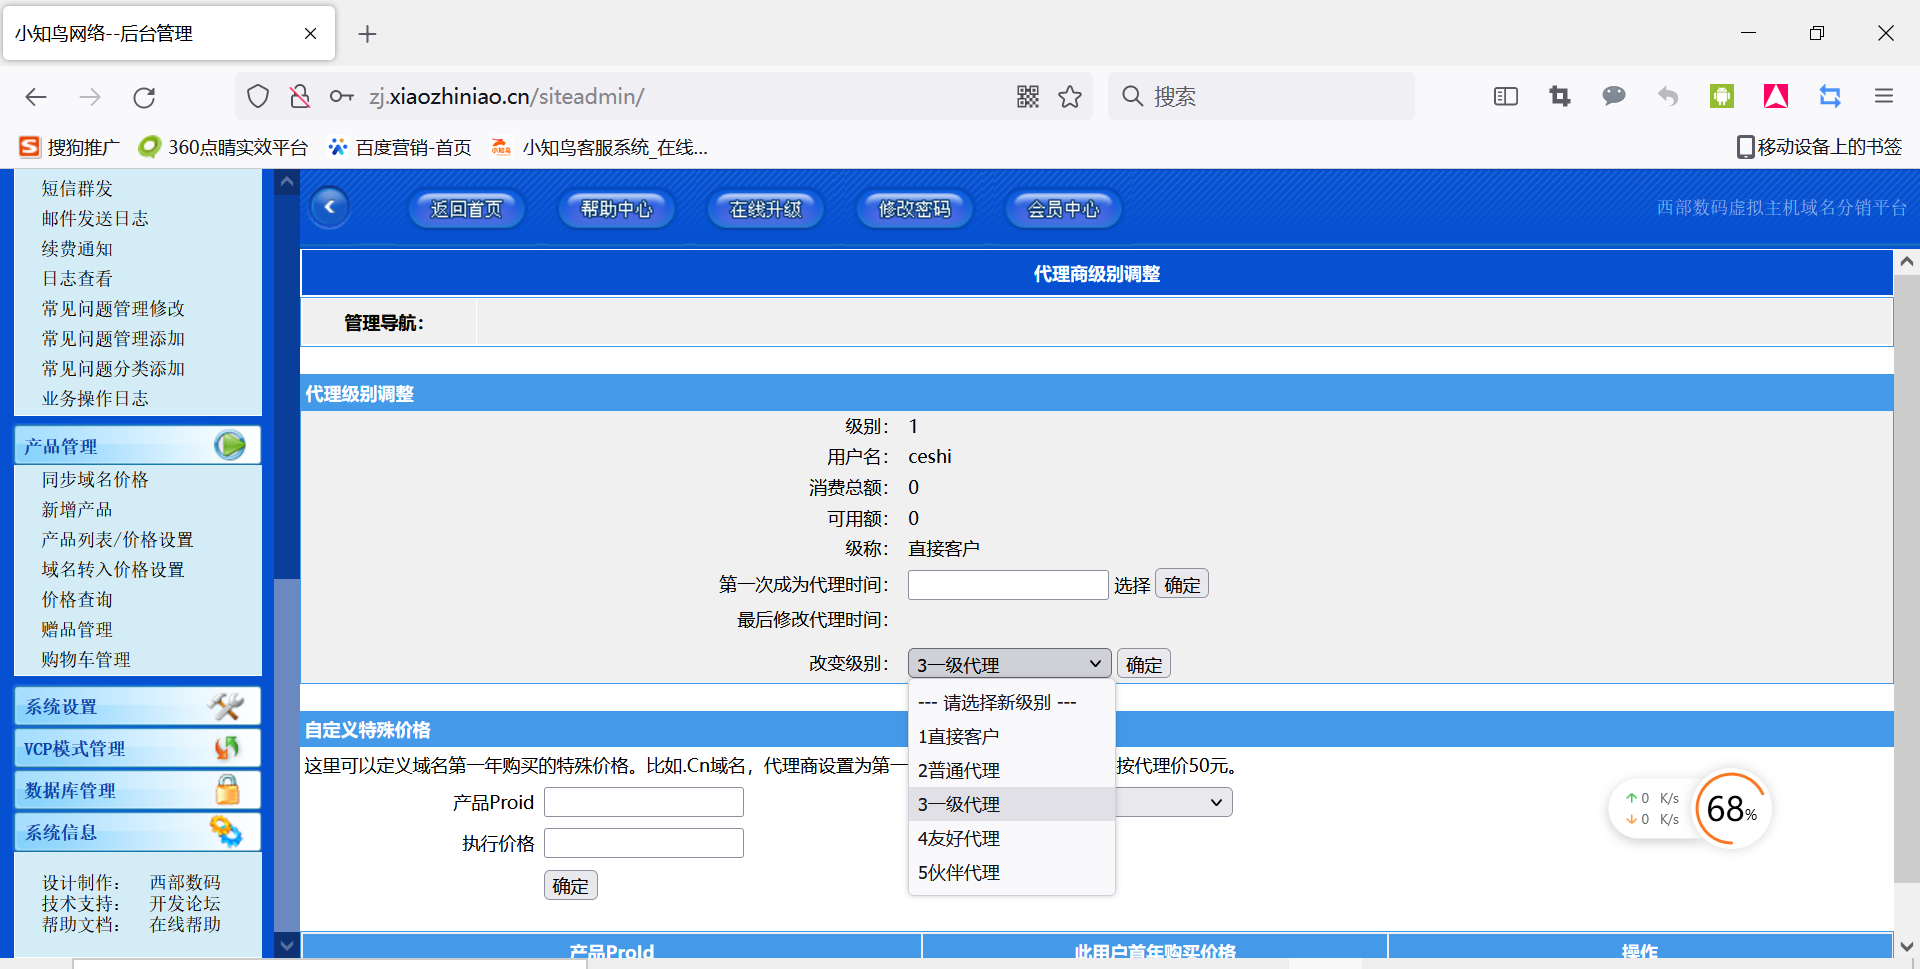Click the left sidebar vertical scrollbar
This screenshot has height=969, width=1920.
coord(287,500)
